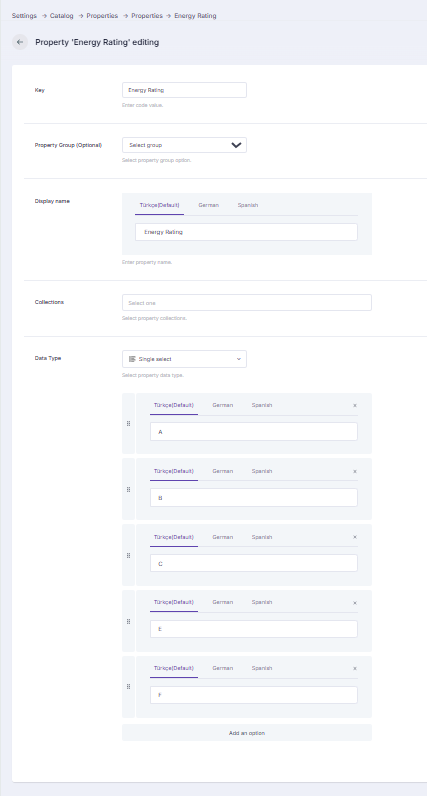427x796 pixels.
Task: Click the drag handle beside option F
Action: point(128,686)
